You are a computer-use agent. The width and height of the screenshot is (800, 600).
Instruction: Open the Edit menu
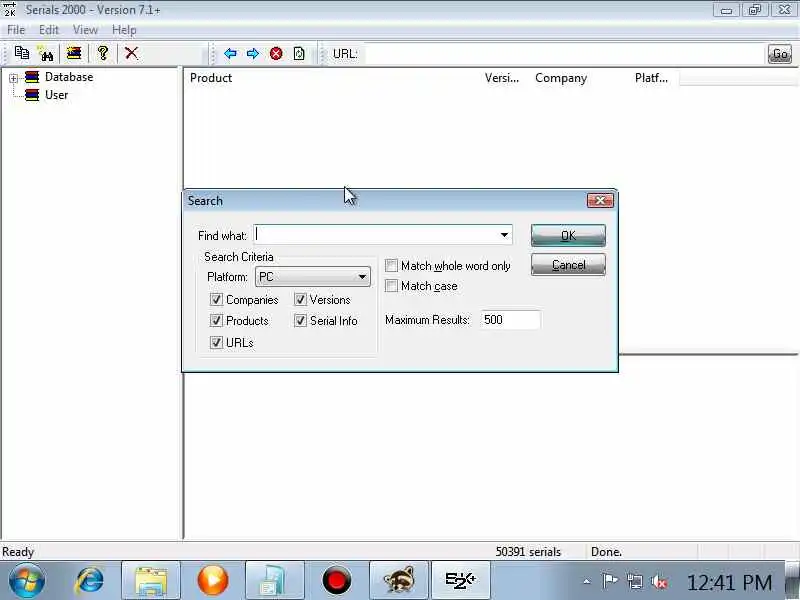pos(49,30)
